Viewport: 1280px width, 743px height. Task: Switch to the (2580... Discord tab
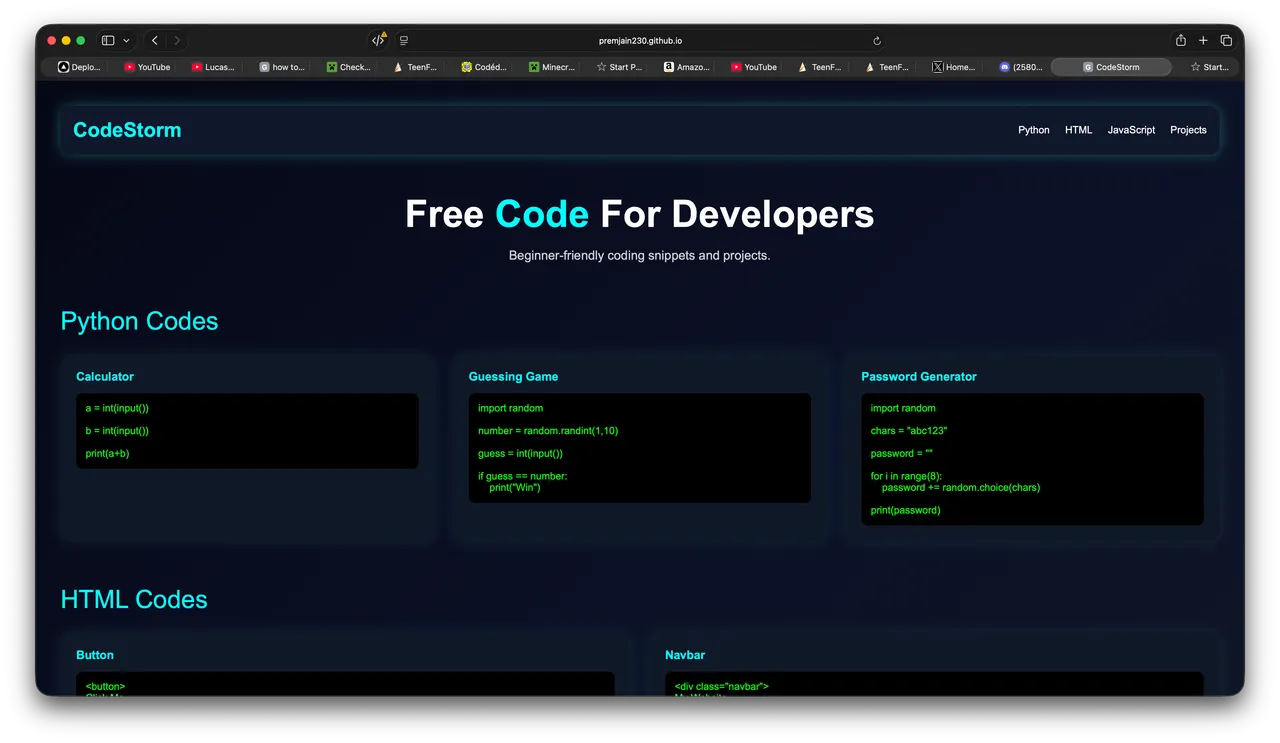[x=1020, y=67]
